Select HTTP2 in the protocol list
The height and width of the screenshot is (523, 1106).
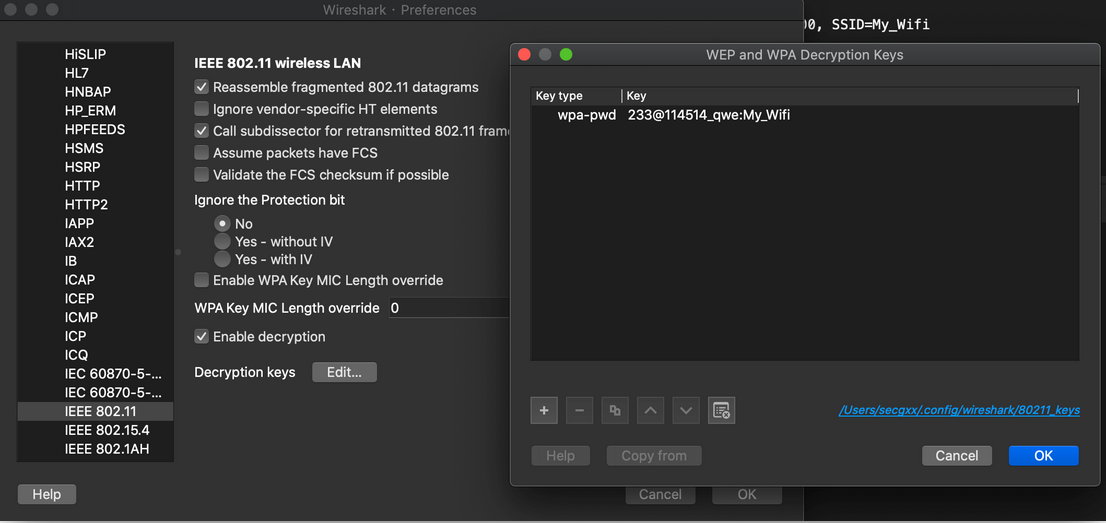coord(86,205)
